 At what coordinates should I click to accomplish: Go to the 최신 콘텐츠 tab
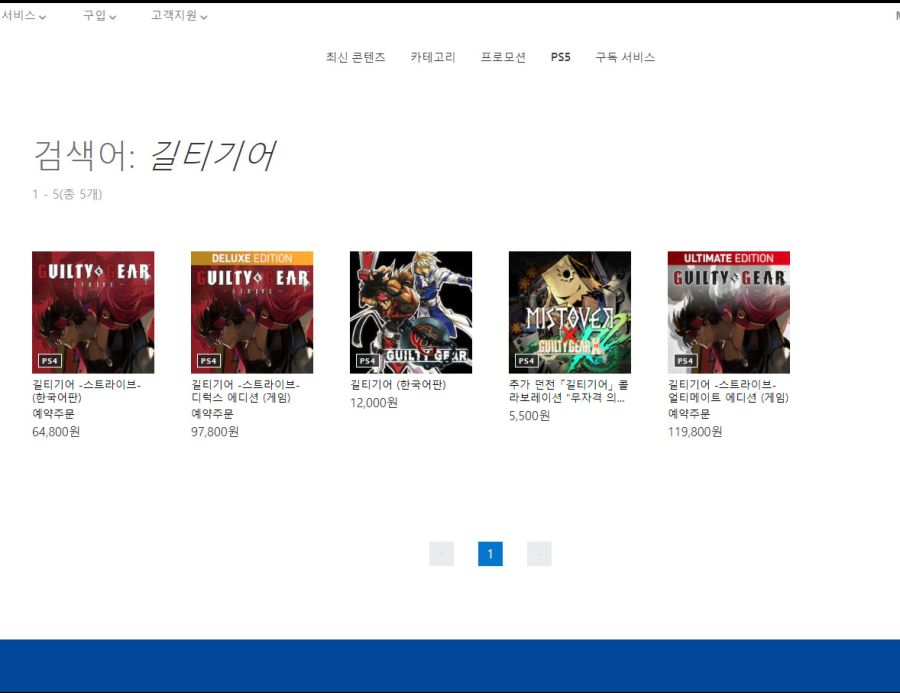point(355,57)
